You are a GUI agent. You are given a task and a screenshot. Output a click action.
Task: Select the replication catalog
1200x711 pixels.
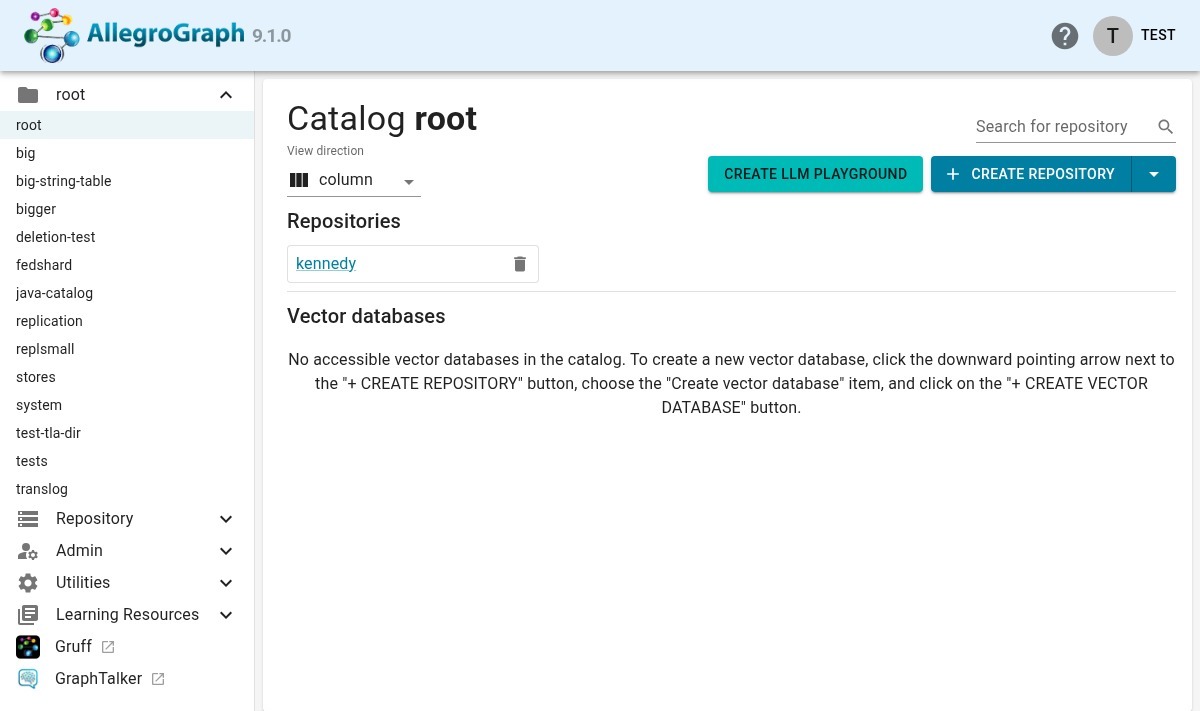tap(127, 321)
